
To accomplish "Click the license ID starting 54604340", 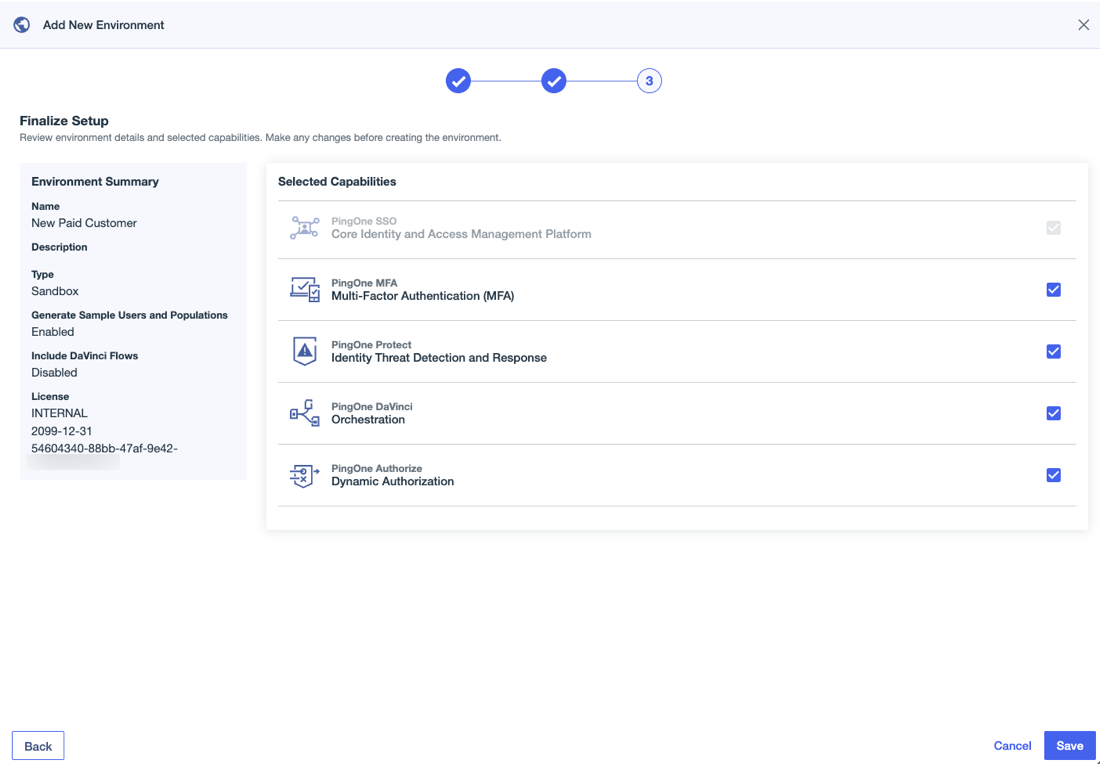I will (x=105, y=448).
